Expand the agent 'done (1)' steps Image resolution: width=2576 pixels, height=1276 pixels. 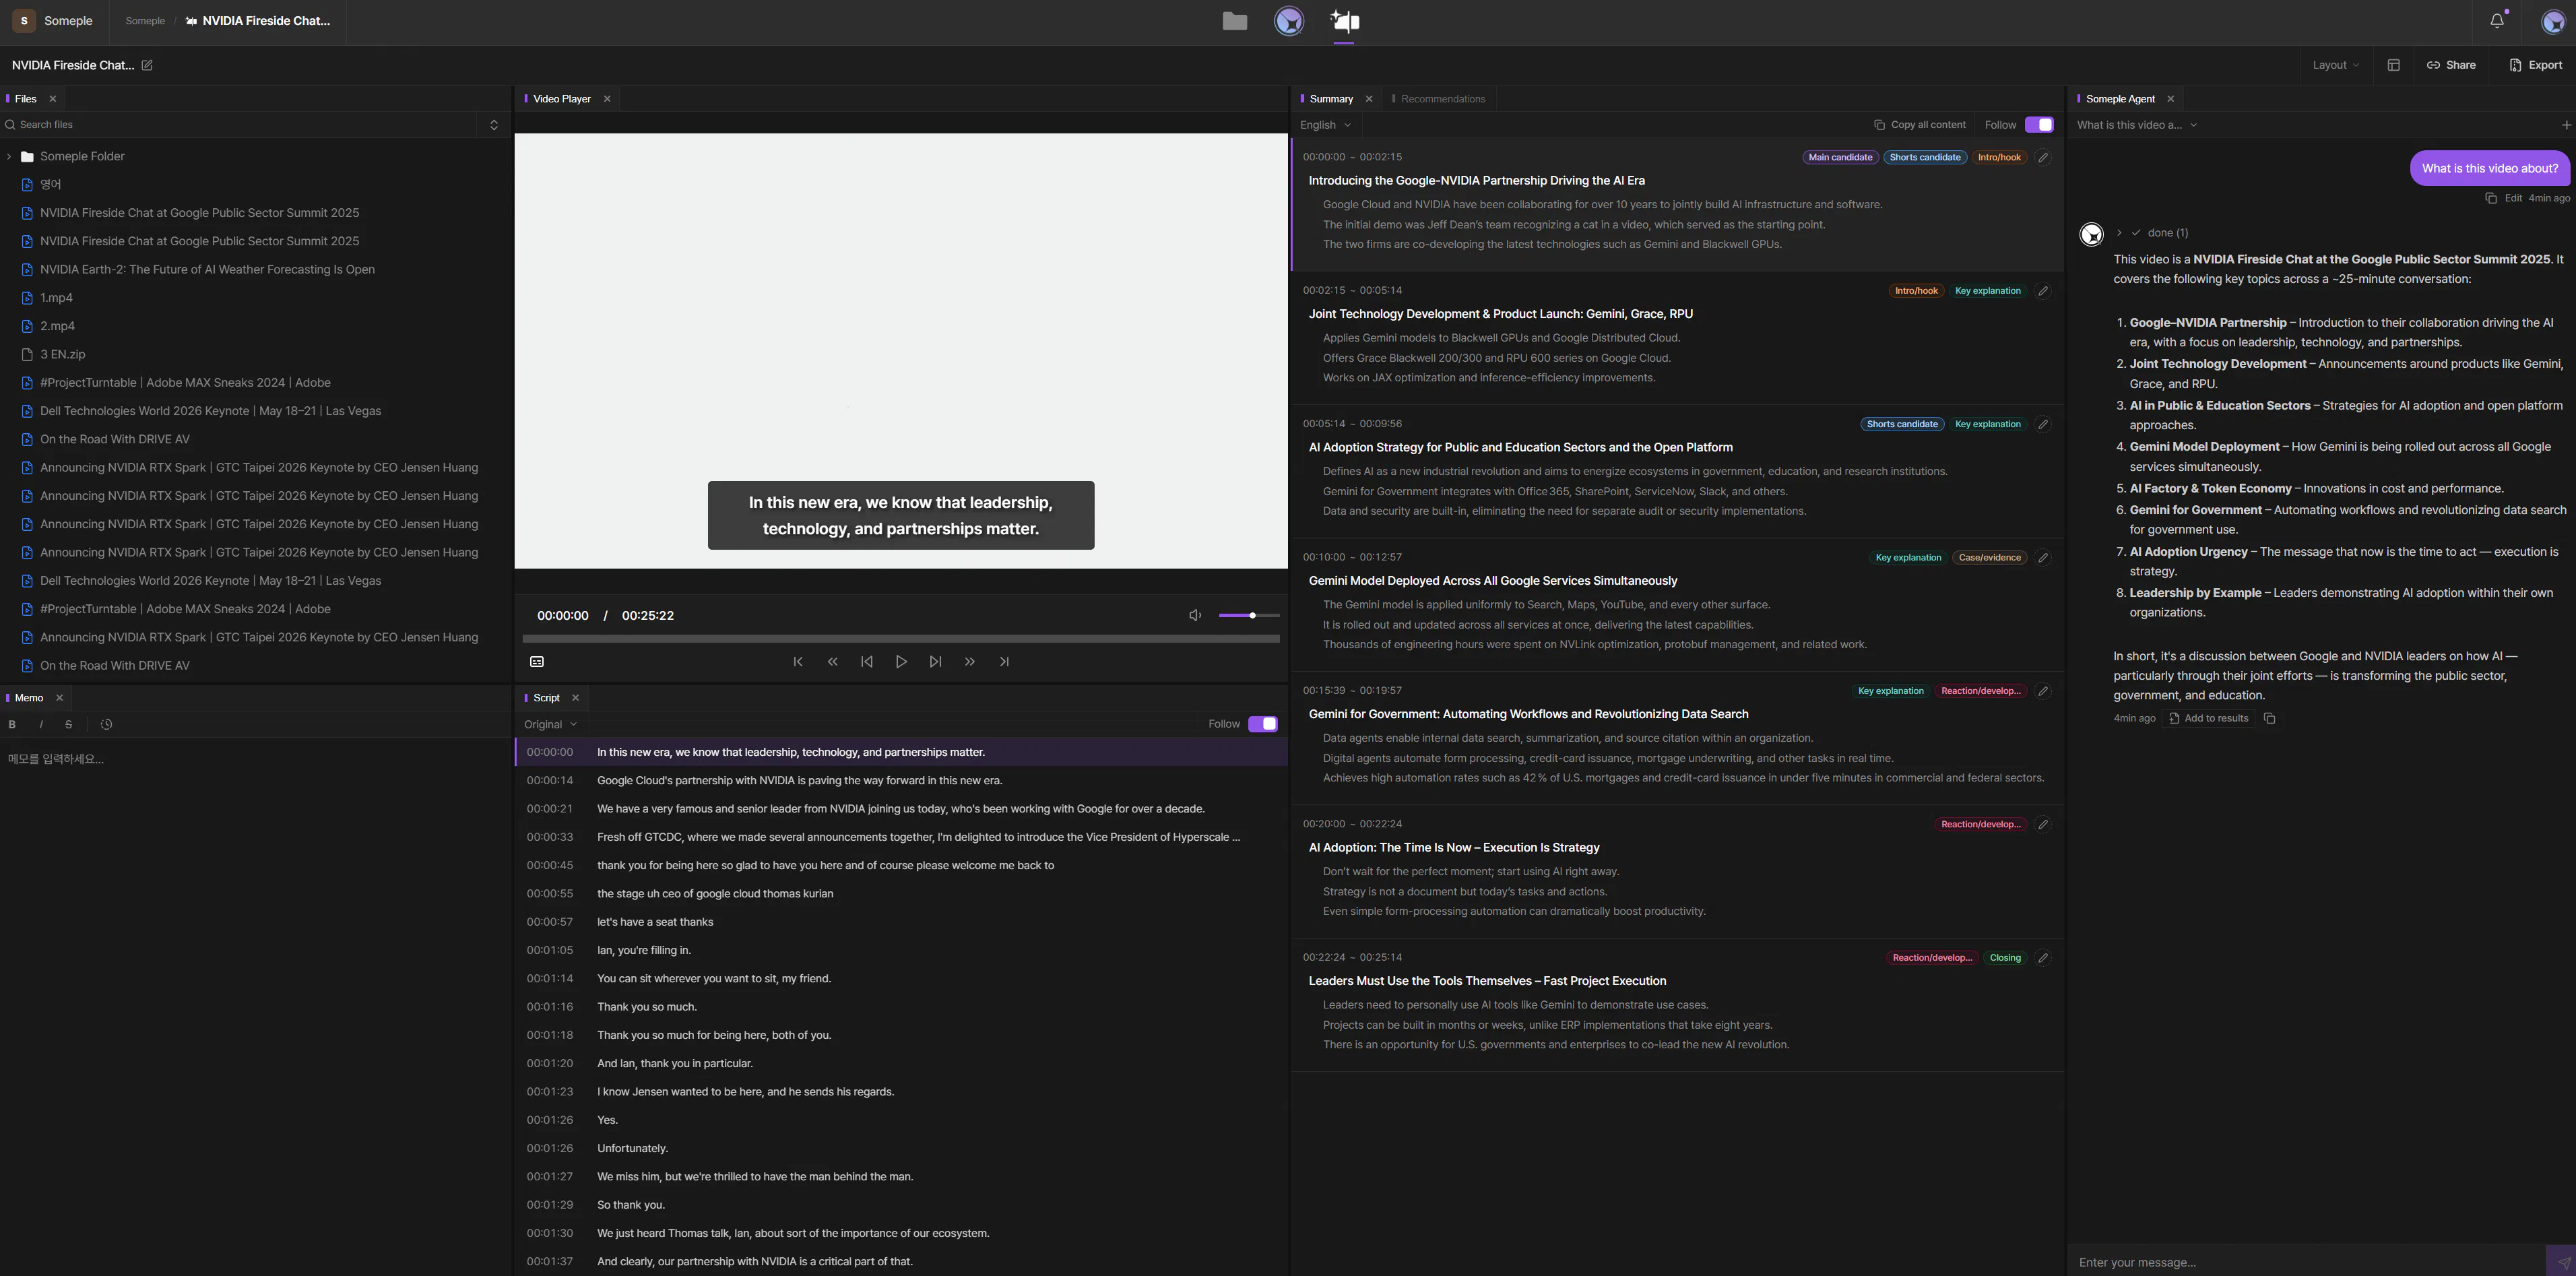coord(2119,233)
